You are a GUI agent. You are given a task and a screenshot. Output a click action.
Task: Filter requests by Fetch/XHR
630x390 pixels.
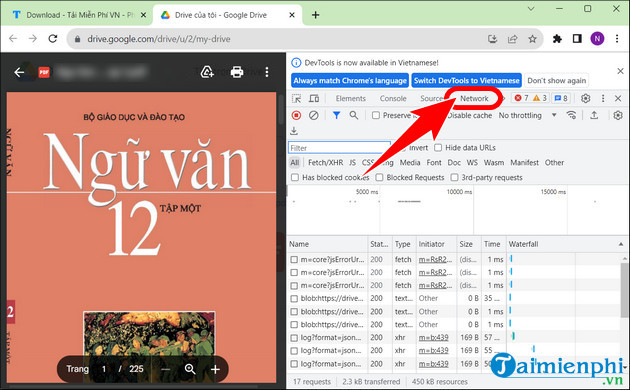click(325, 163)
